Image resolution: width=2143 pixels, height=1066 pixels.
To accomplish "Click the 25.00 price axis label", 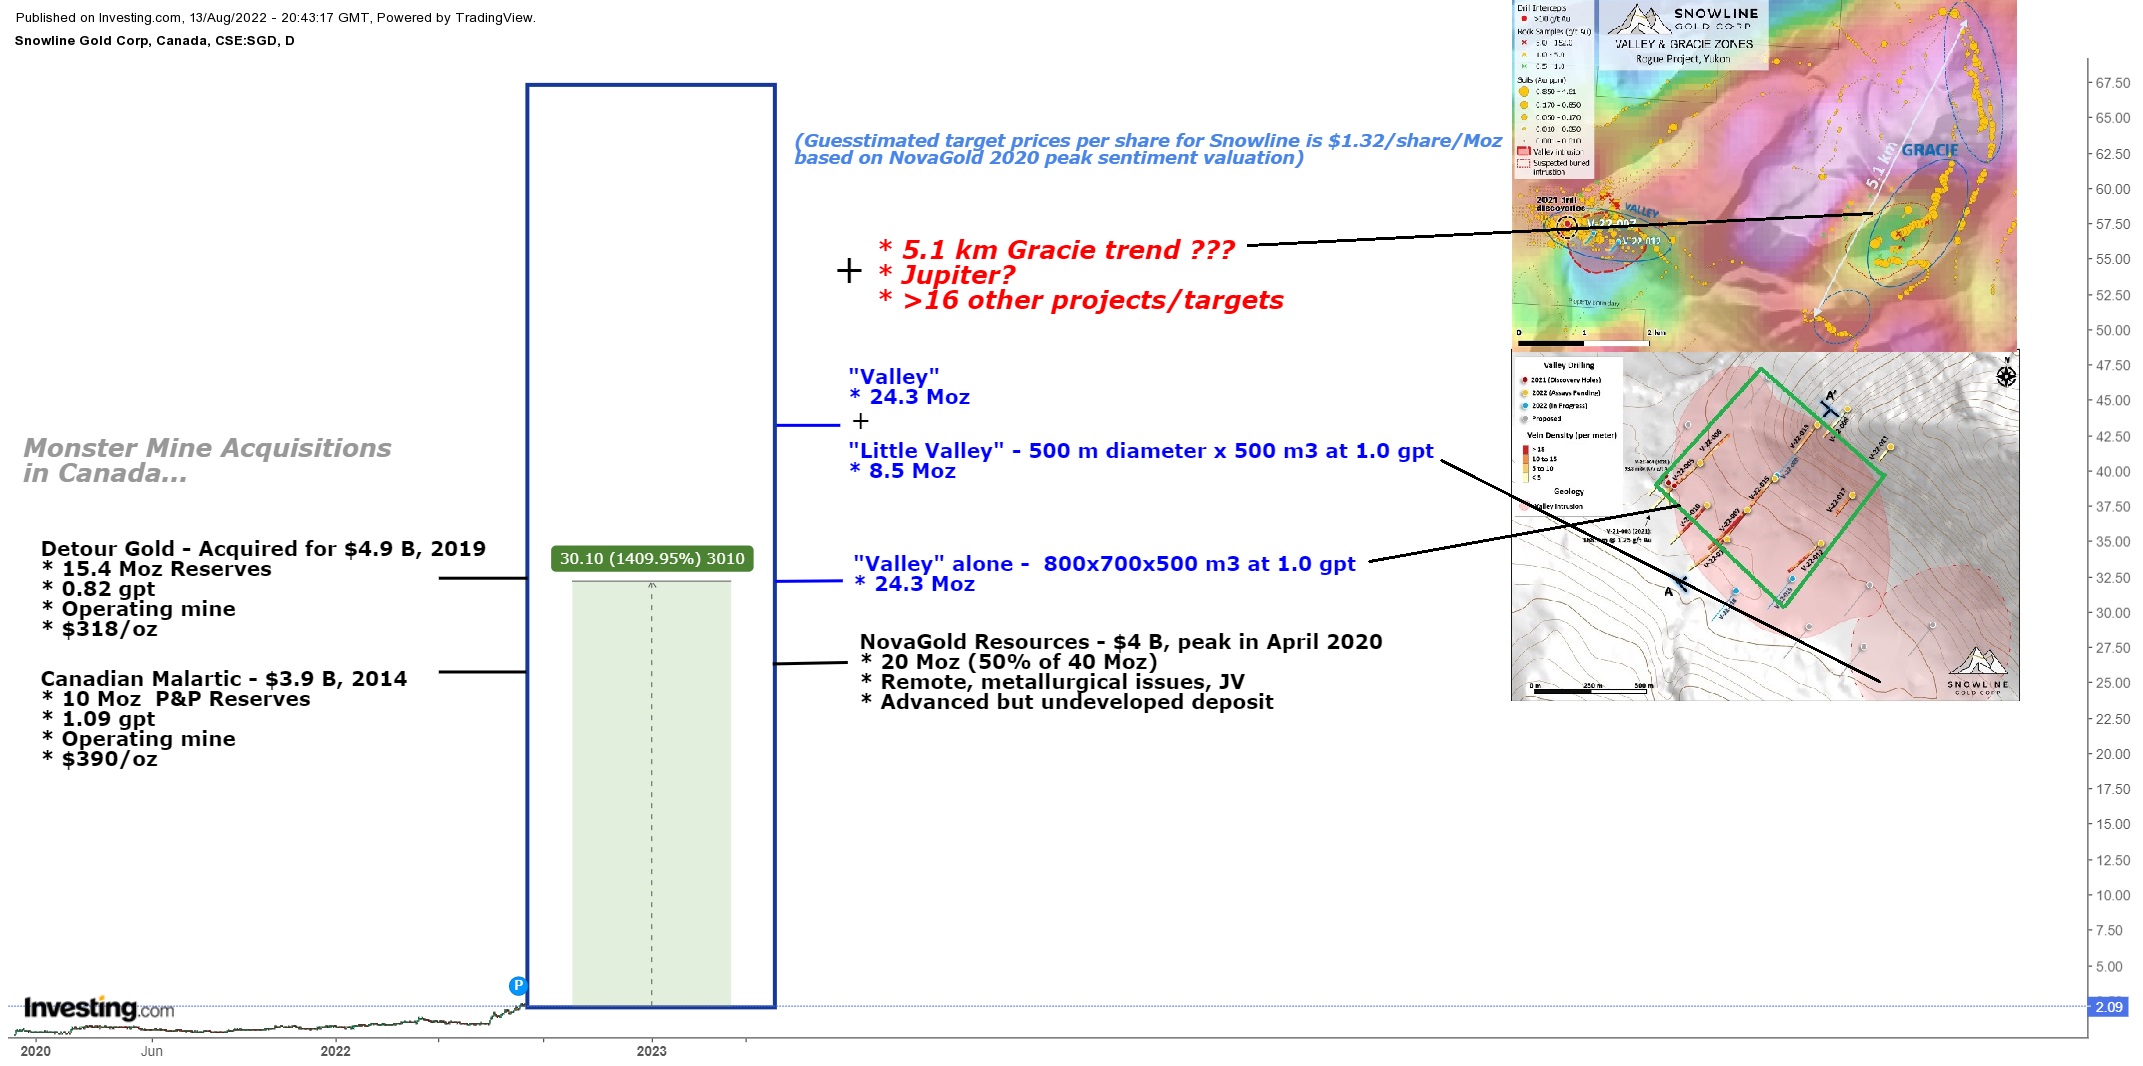I will 2112,683.
